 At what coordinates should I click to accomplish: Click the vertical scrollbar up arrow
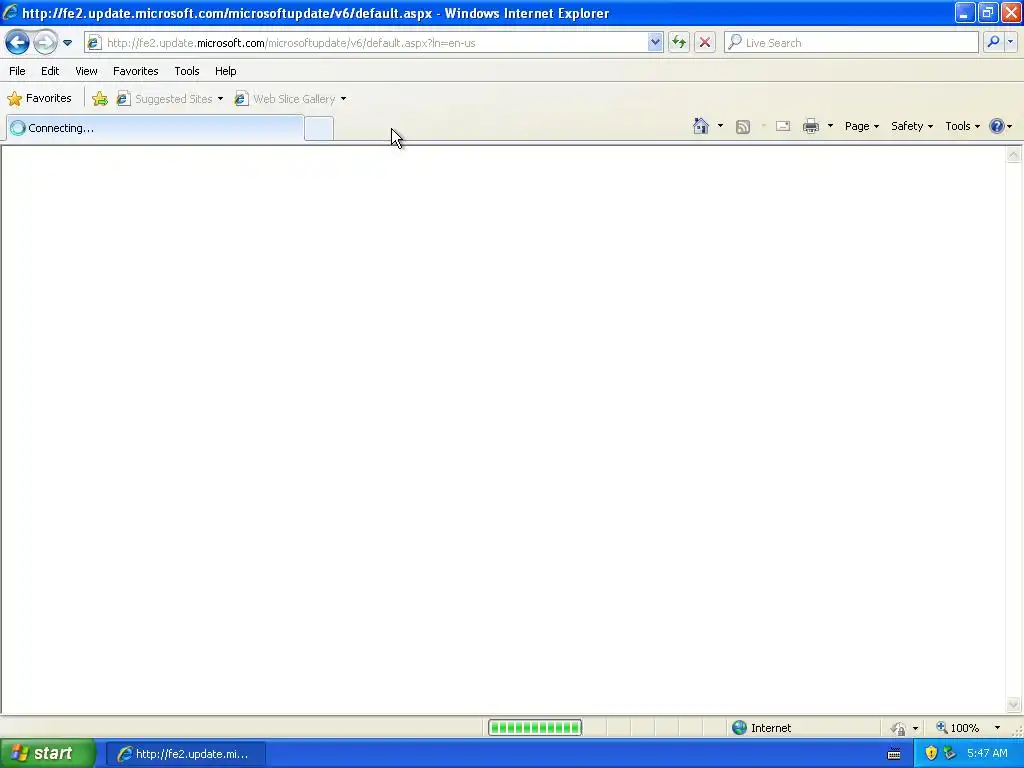(1014, 155)
